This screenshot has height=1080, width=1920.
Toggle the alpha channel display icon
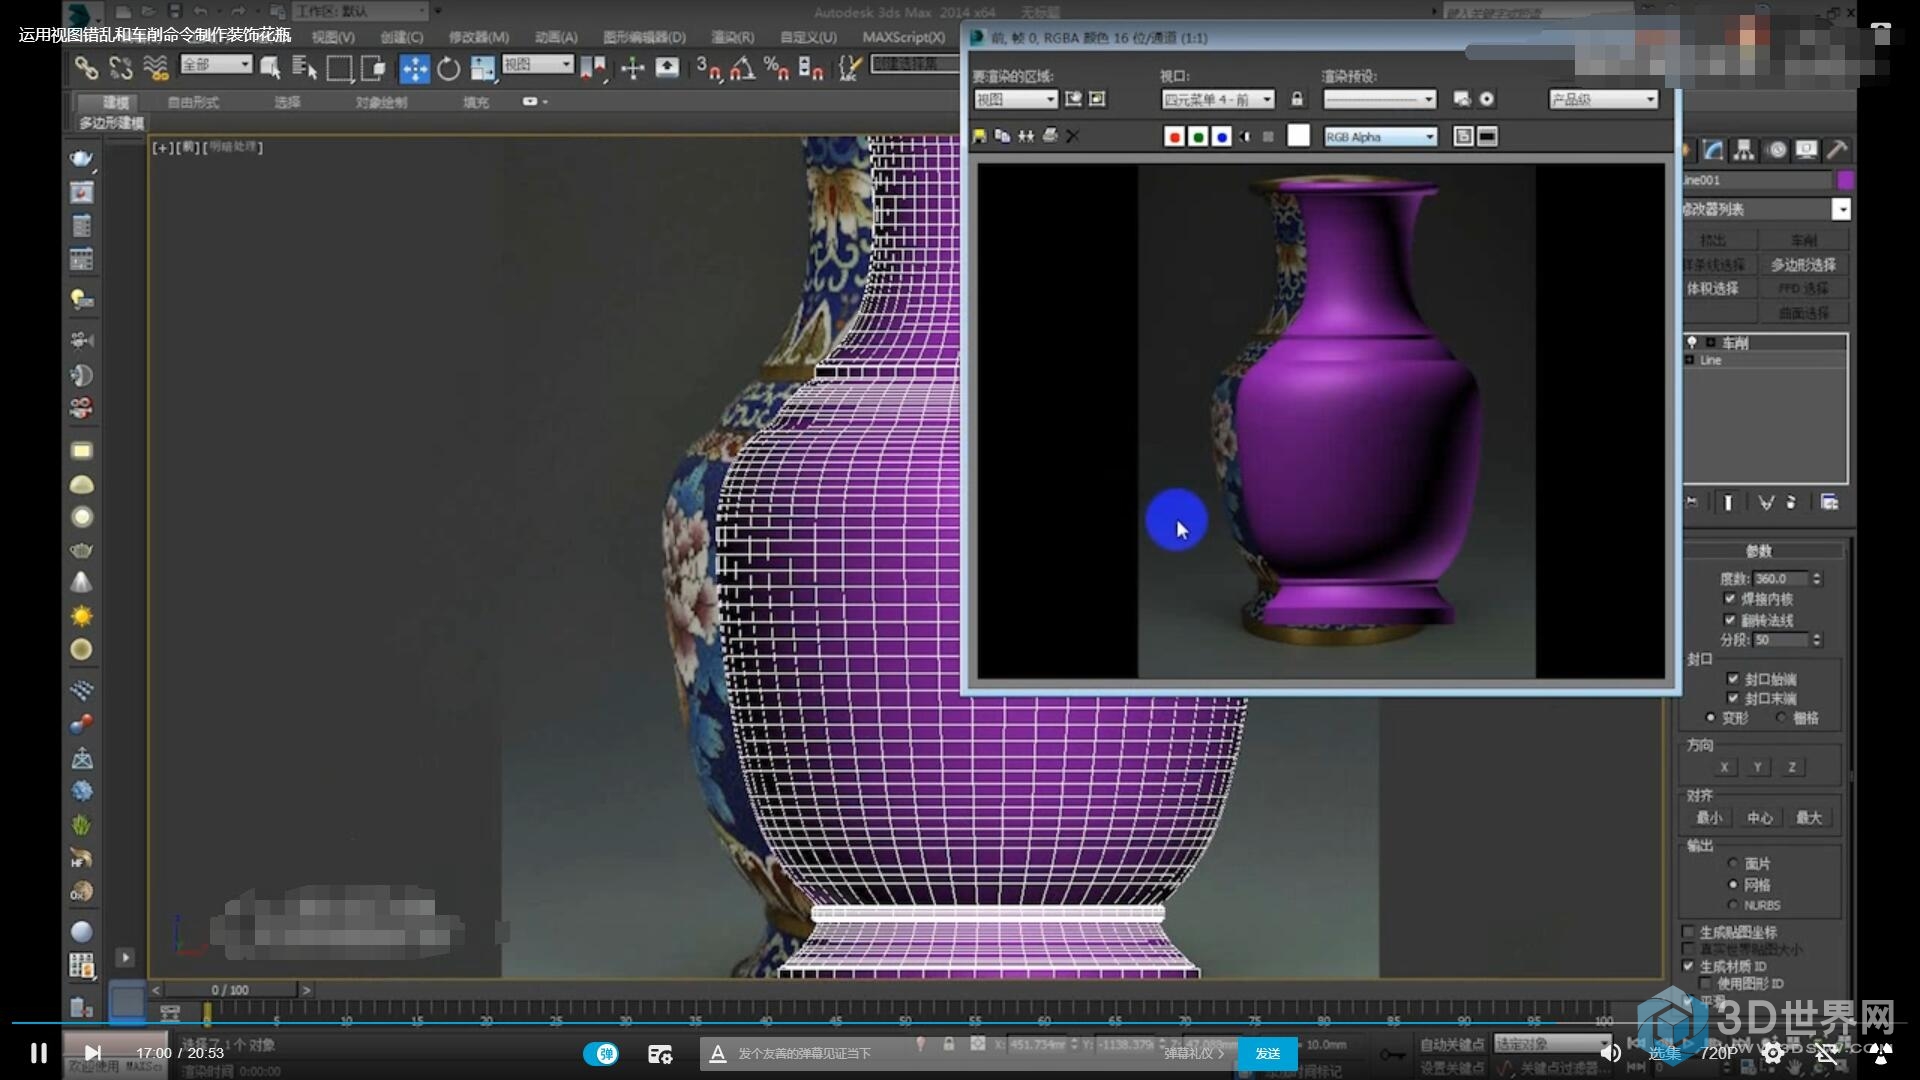1245,137
